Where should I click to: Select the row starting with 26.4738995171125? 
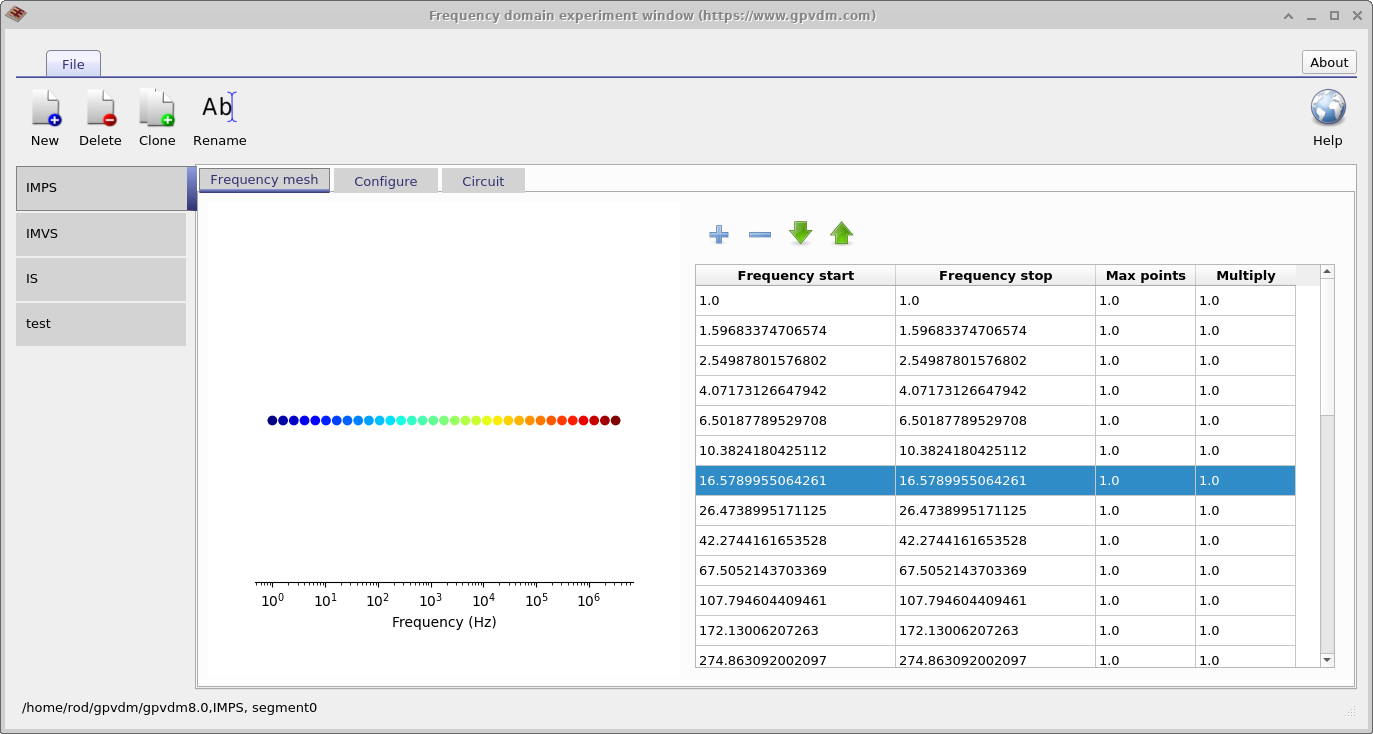click(795, 510)
